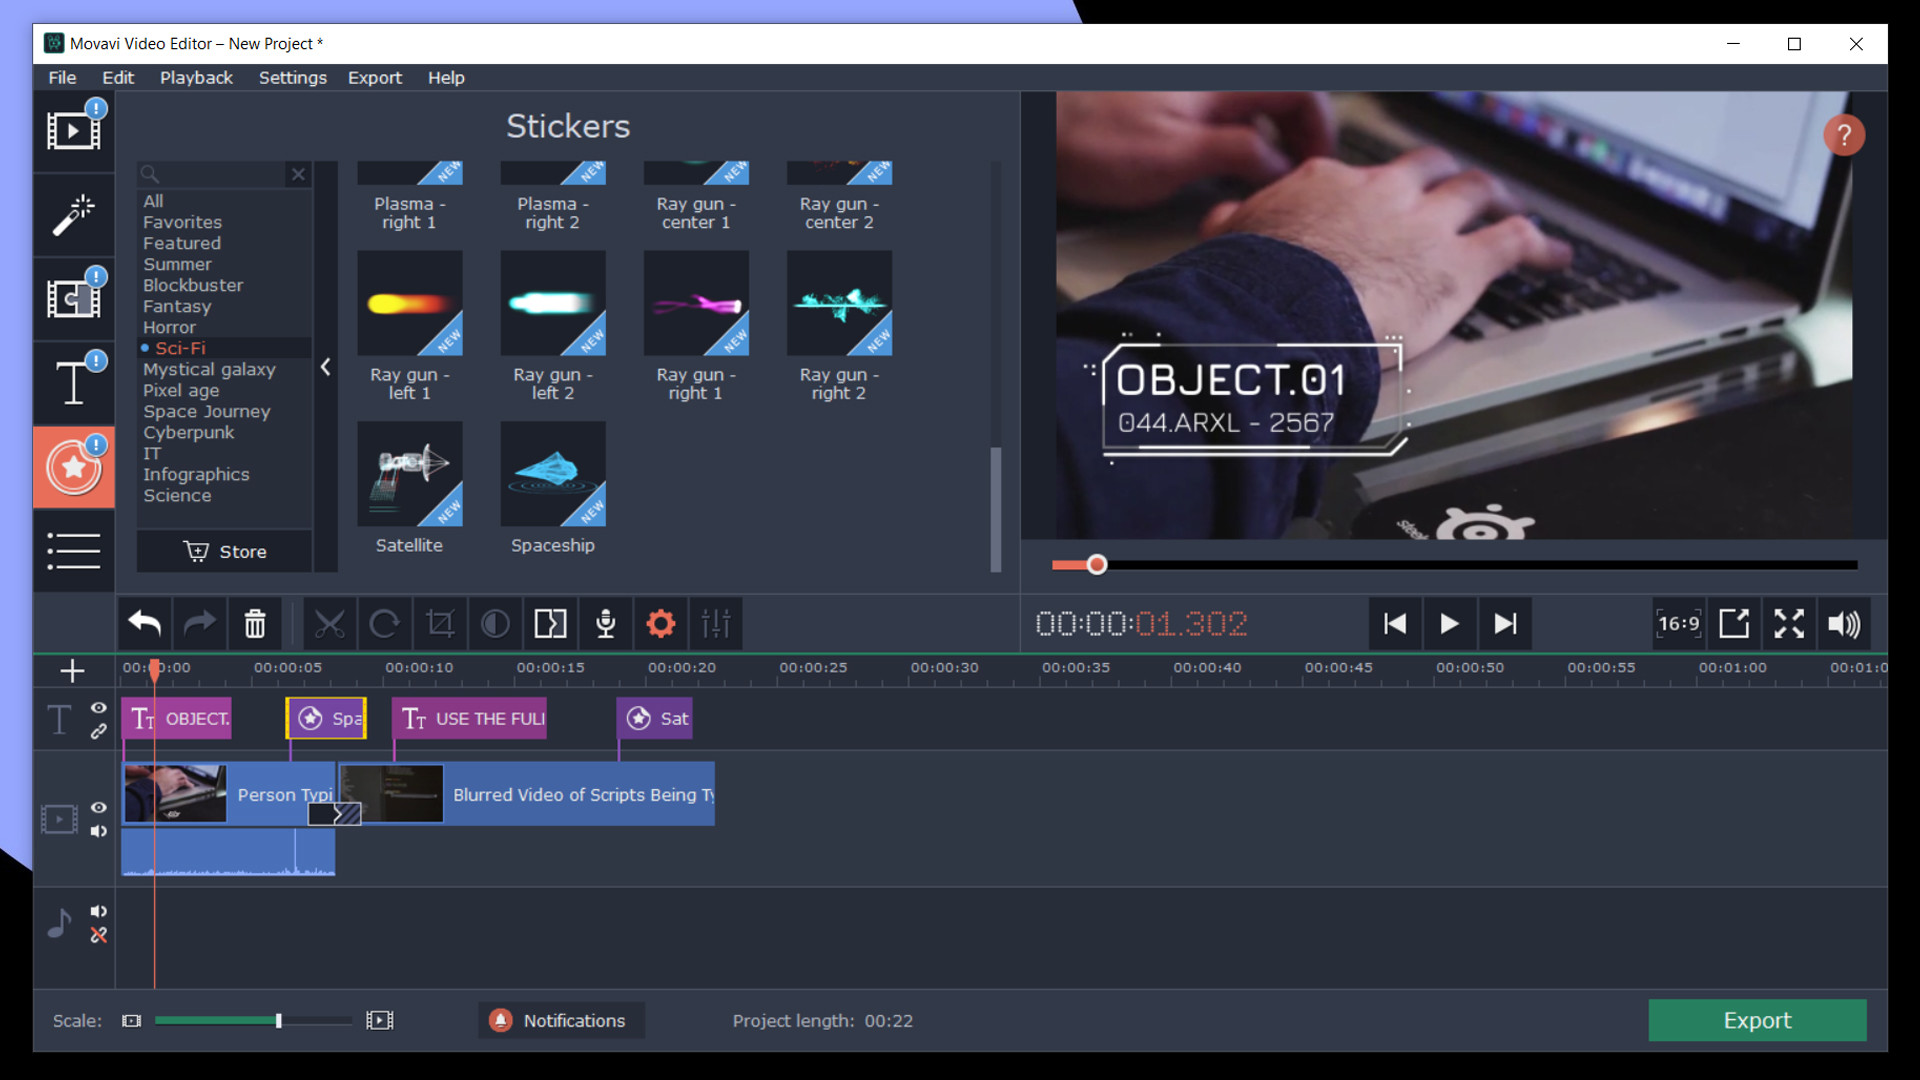
Task: Collapse the stickers category list panel
Action: [325, 367]
